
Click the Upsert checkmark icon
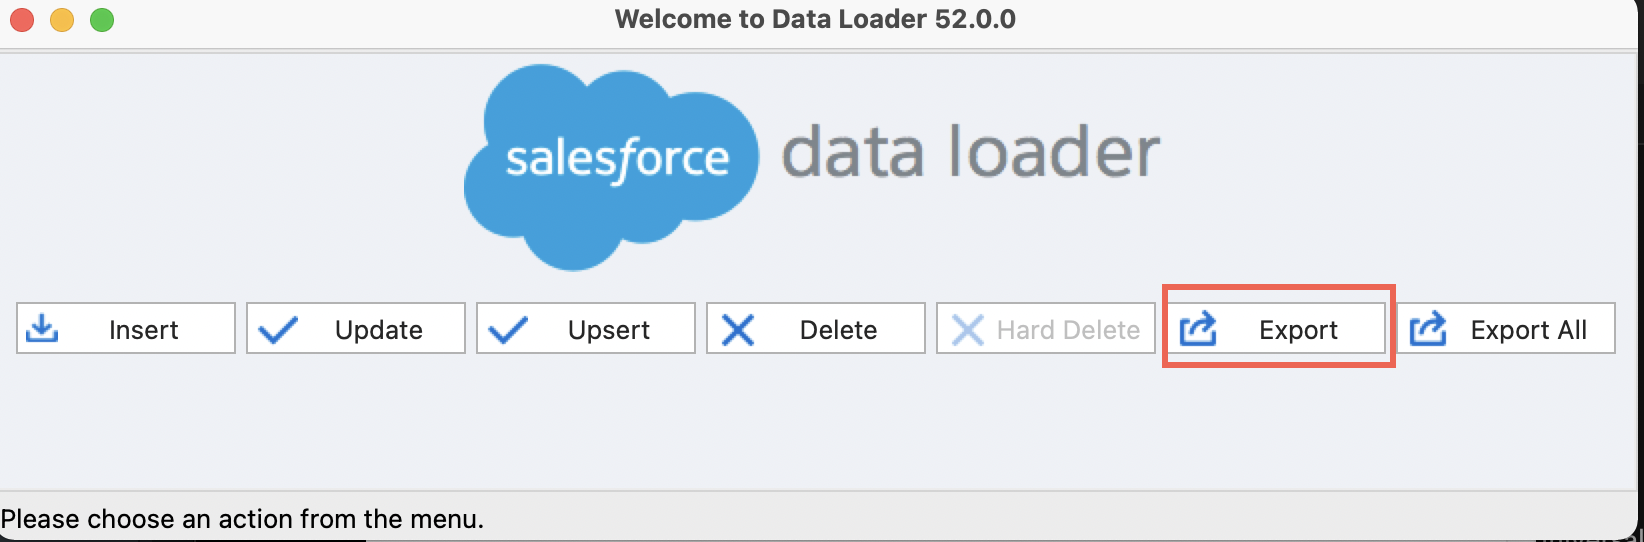[508, 330]
